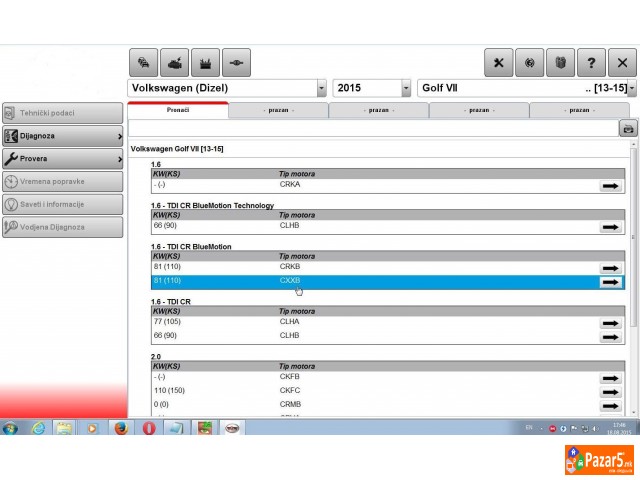Expand the Provera submenu arrow
This screenshot has height=480, width=640.
coord(120,159)
